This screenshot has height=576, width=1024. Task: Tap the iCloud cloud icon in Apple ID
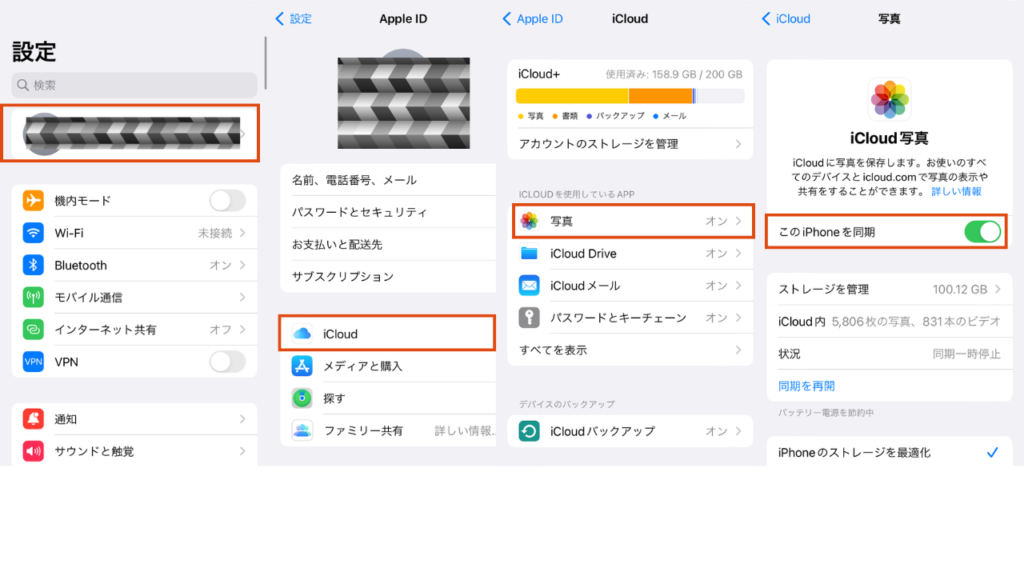click(x=302, y=334)
